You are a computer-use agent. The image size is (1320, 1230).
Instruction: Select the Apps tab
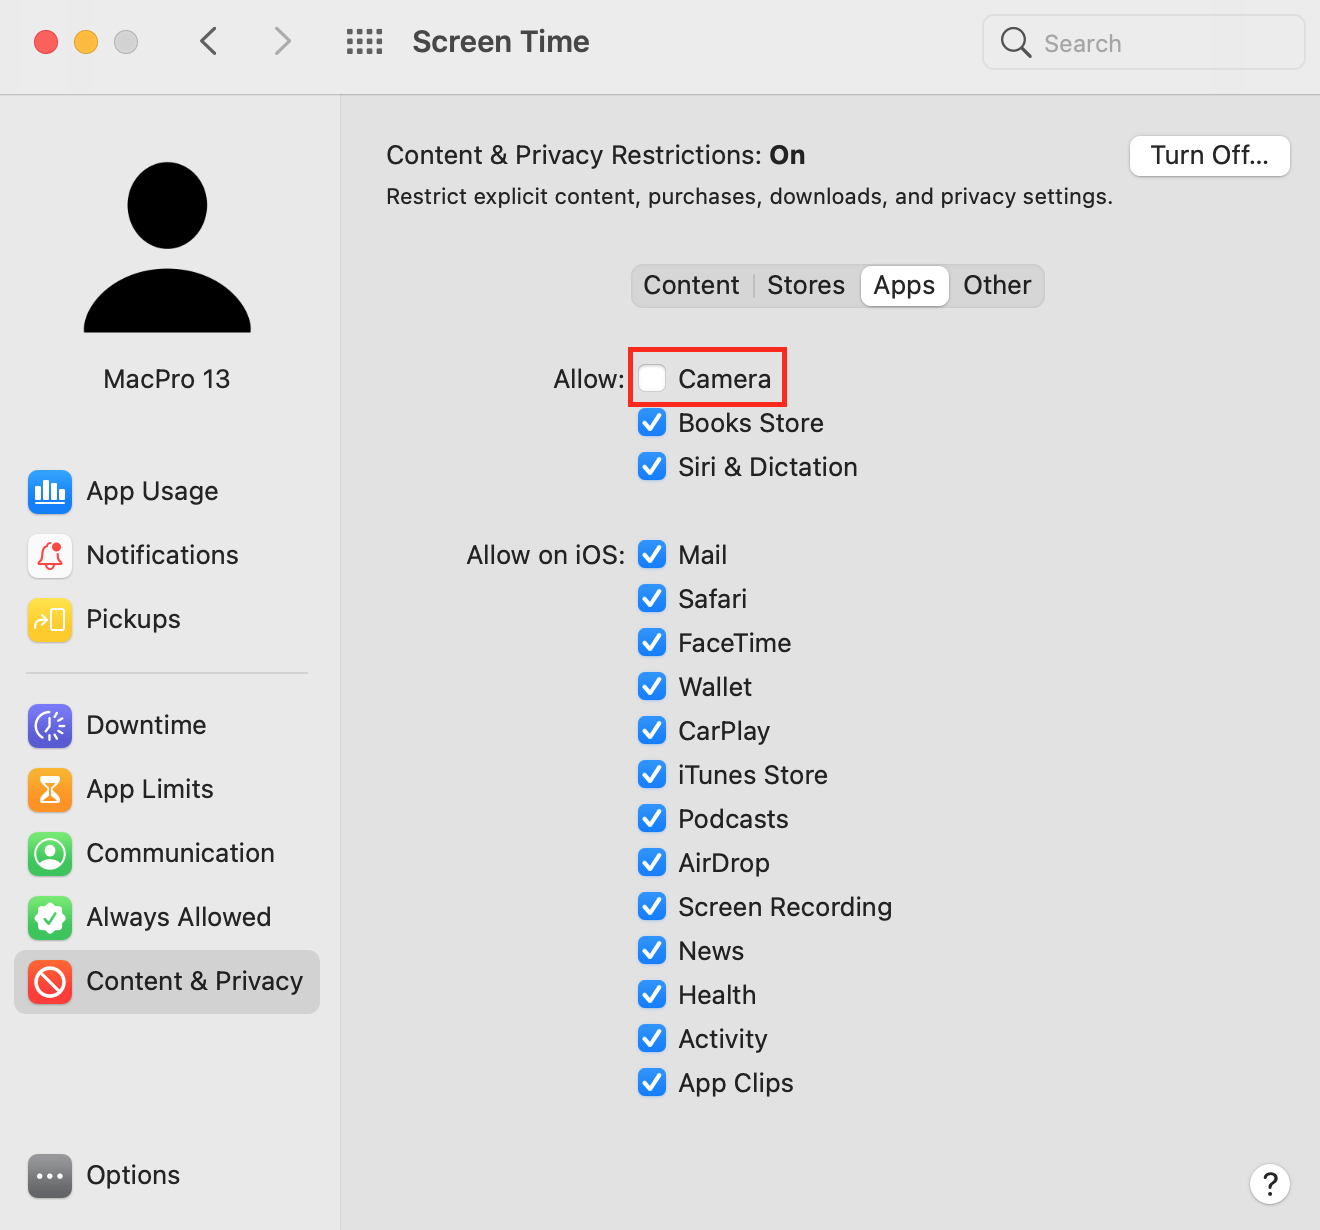pyautogui.click(x=904, y=286)
